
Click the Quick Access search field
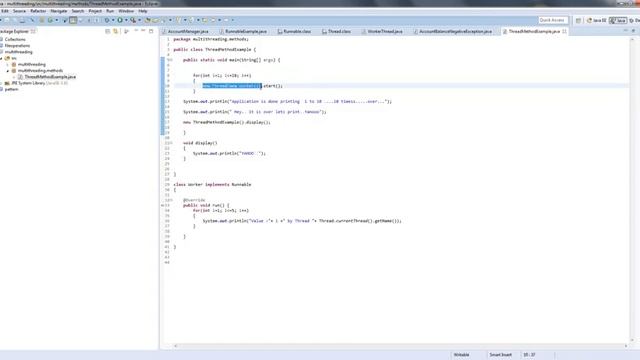point(552,20)
